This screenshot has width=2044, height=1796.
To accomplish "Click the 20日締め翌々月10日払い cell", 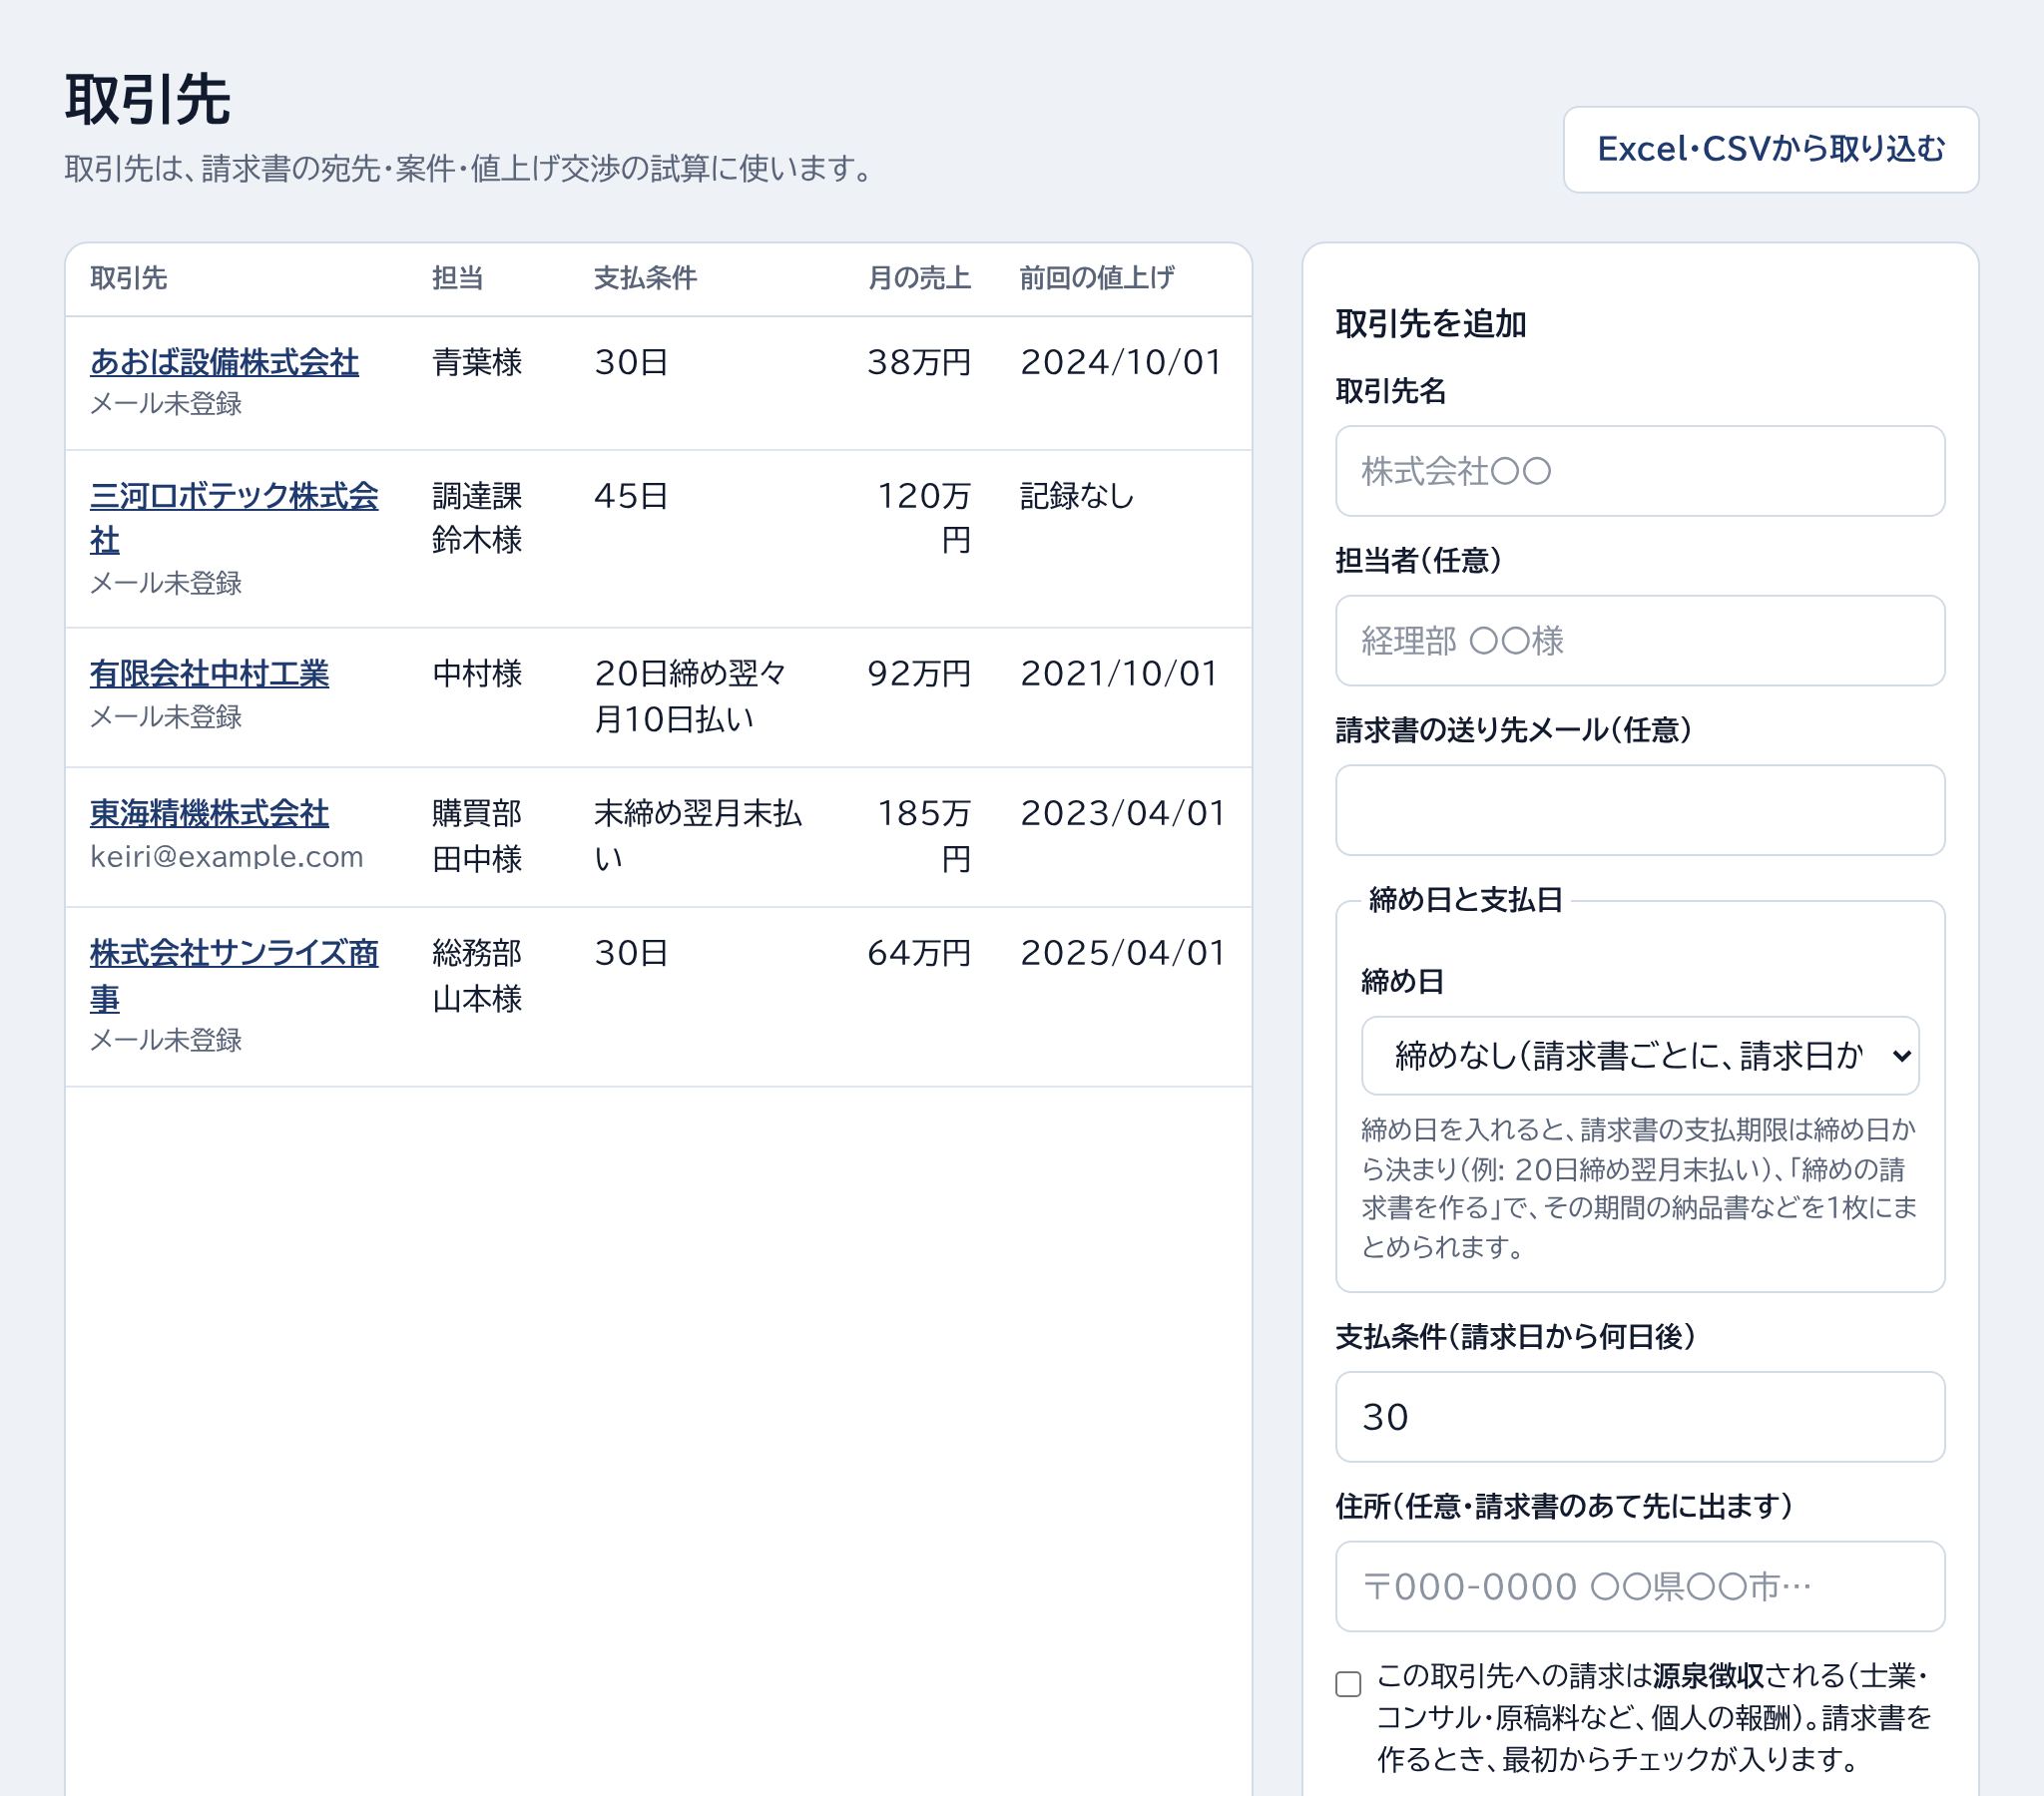I will click(691, 695).
